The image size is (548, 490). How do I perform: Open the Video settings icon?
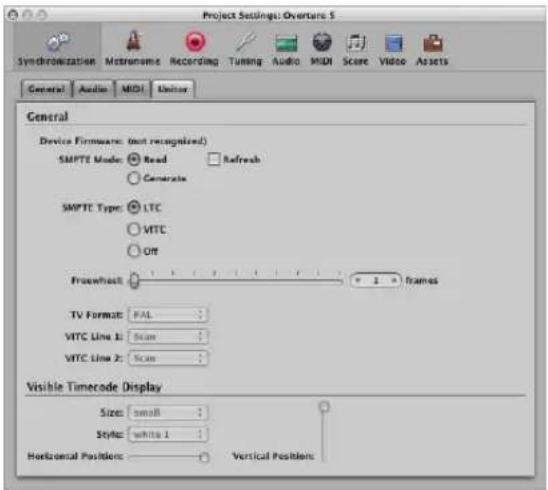coord(393,49)
